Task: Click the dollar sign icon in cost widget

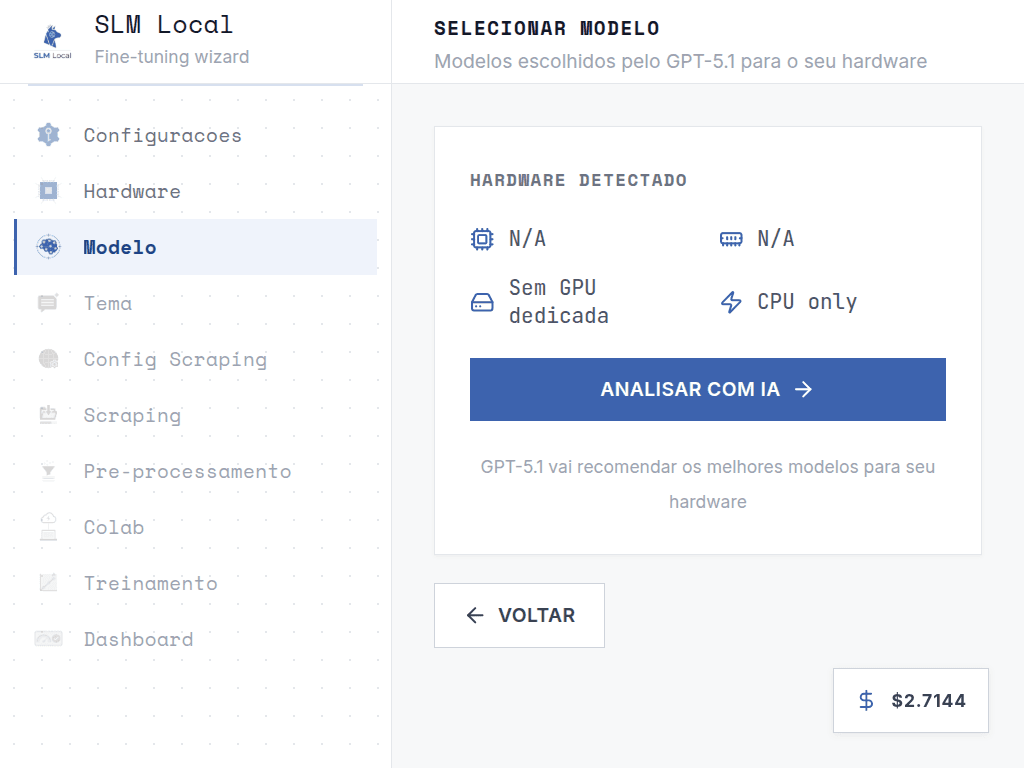Action: click(x=864, y=700)
